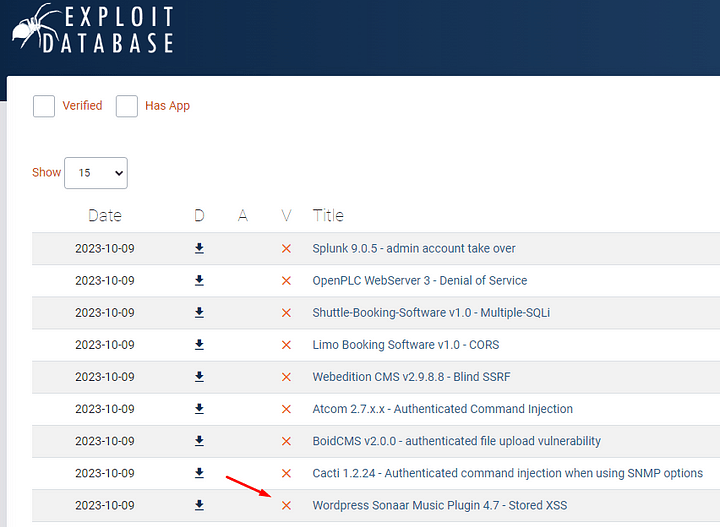Open Cacti 1.2.24 command injection entry
Screen dimensions: 720x527
[x=507, y=473]
